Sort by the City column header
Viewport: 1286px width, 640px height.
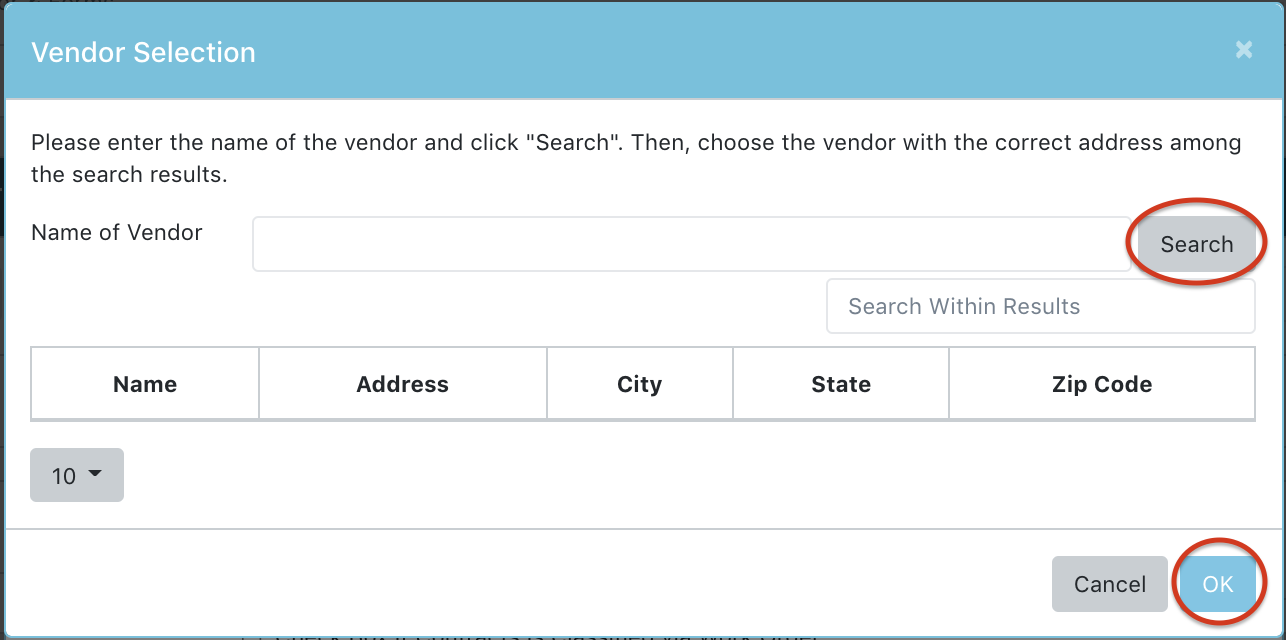[640, 384]
